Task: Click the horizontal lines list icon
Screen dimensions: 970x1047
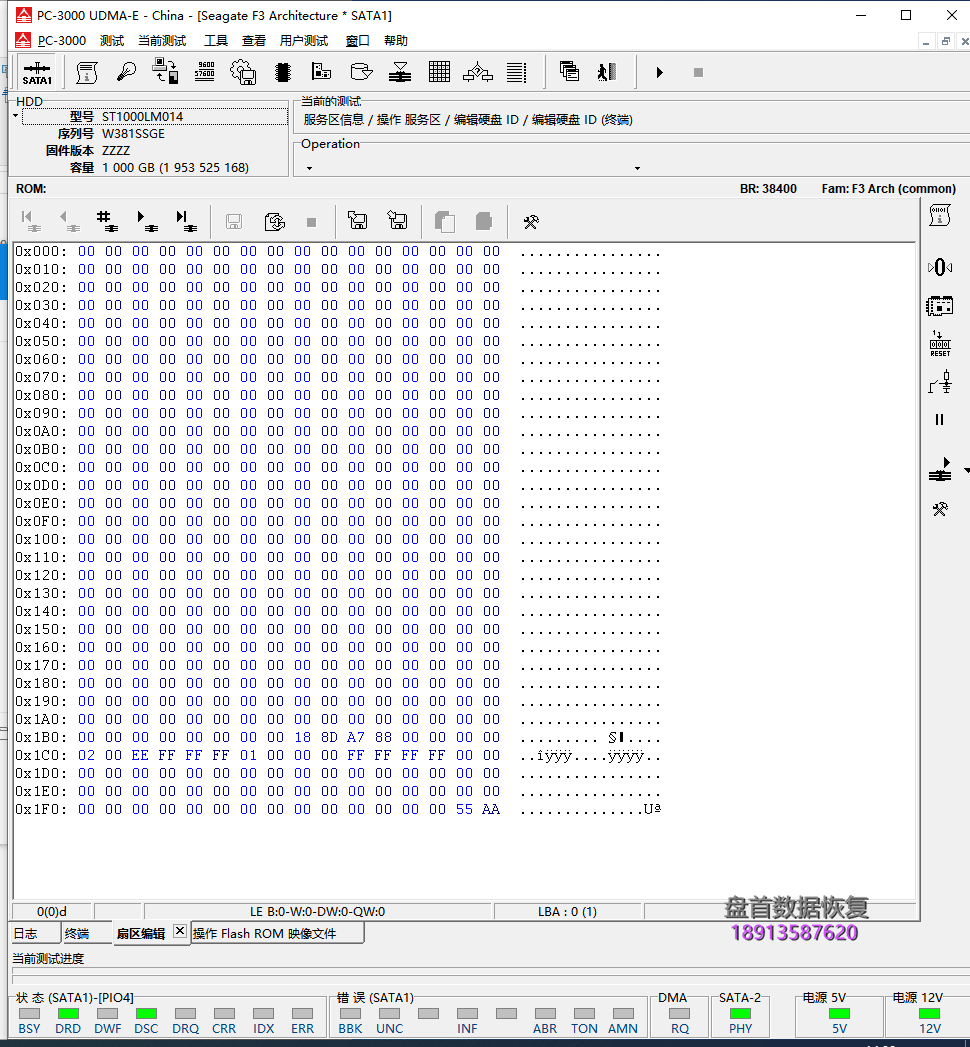Action: tap(517, 72)
